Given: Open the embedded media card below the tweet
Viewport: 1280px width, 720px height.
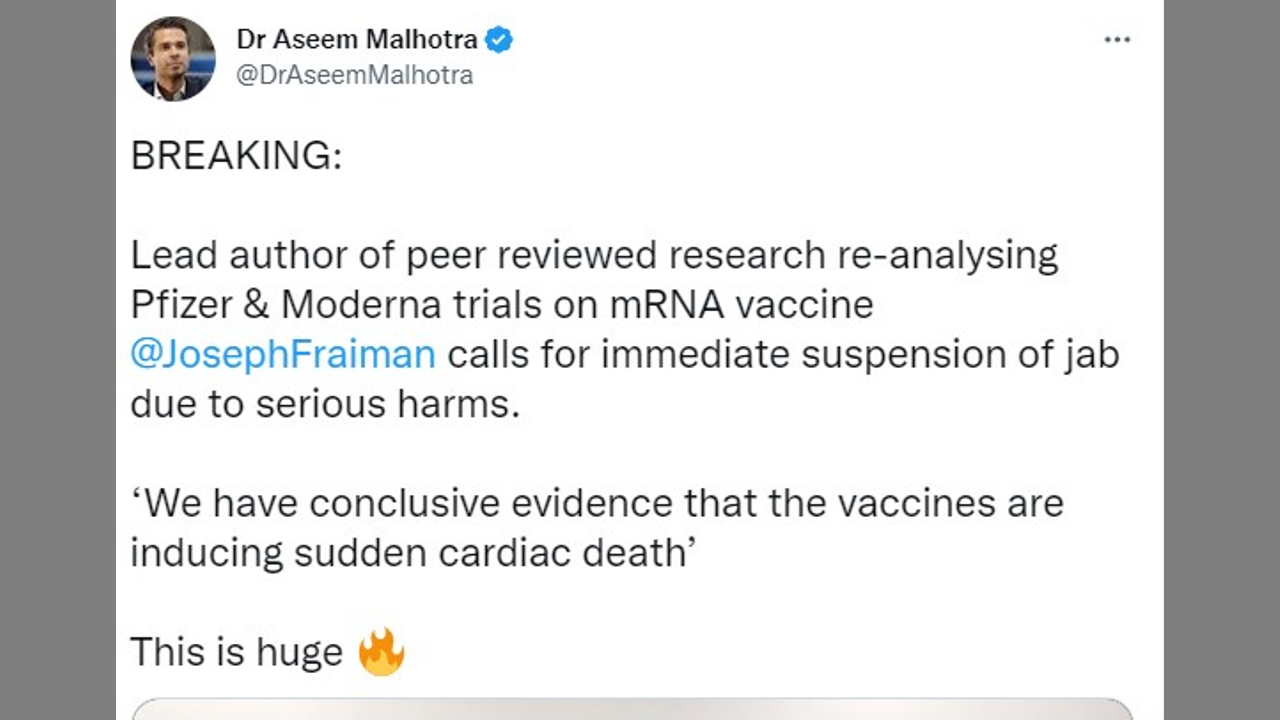Looking at the screenshot, I should 632,708.
